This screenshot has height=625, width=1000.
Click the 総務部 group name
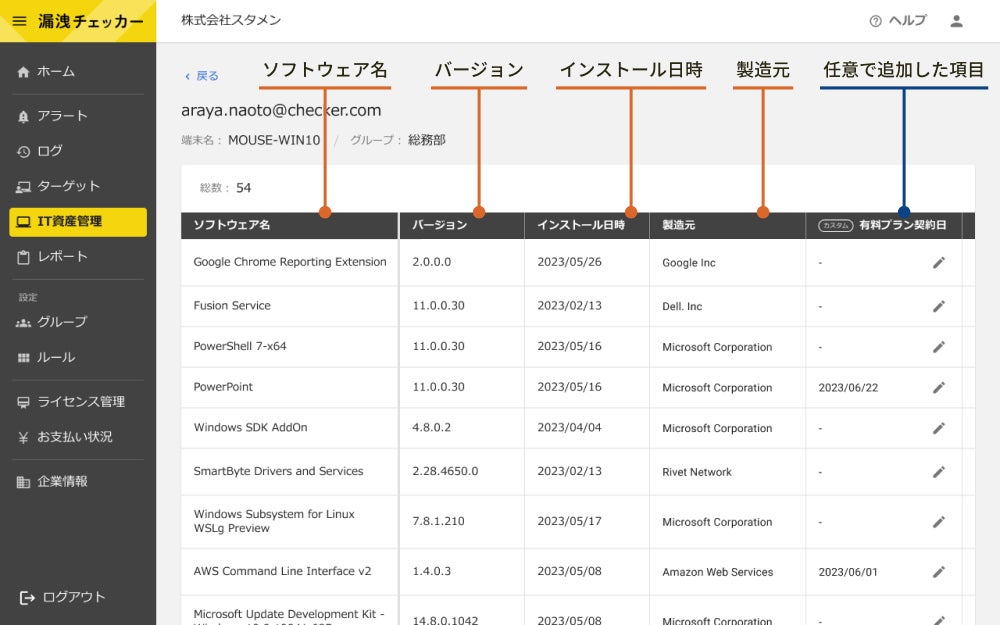pos(427,140)
